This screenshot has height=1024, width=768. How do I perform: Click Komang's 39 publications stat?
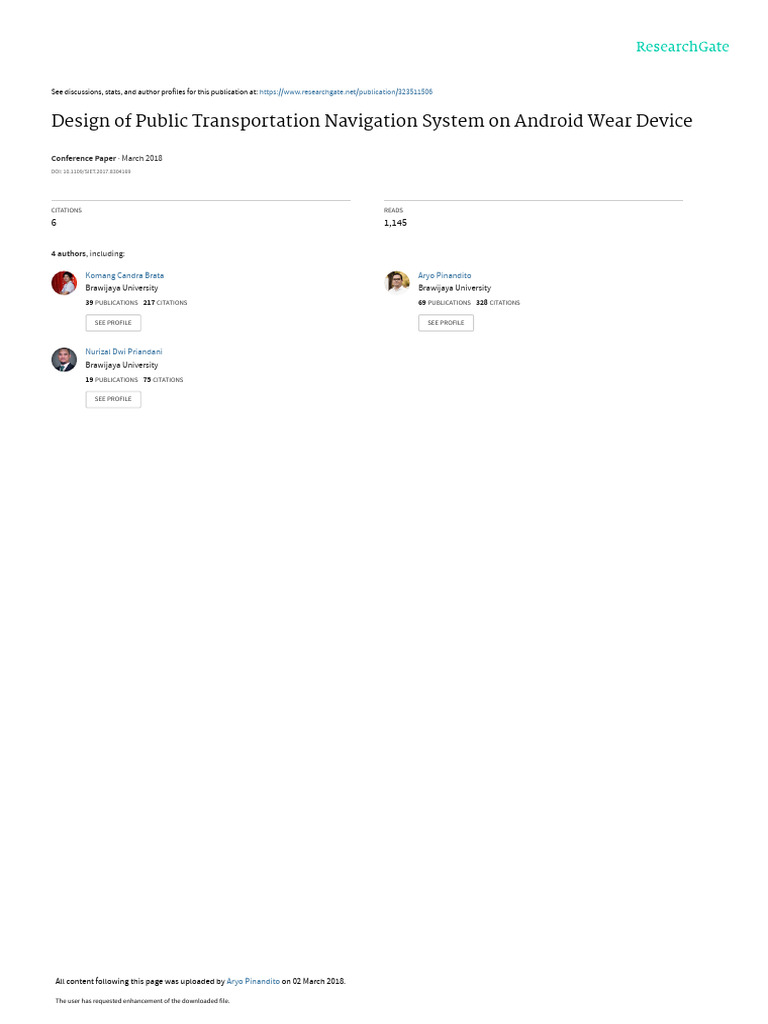112,302
